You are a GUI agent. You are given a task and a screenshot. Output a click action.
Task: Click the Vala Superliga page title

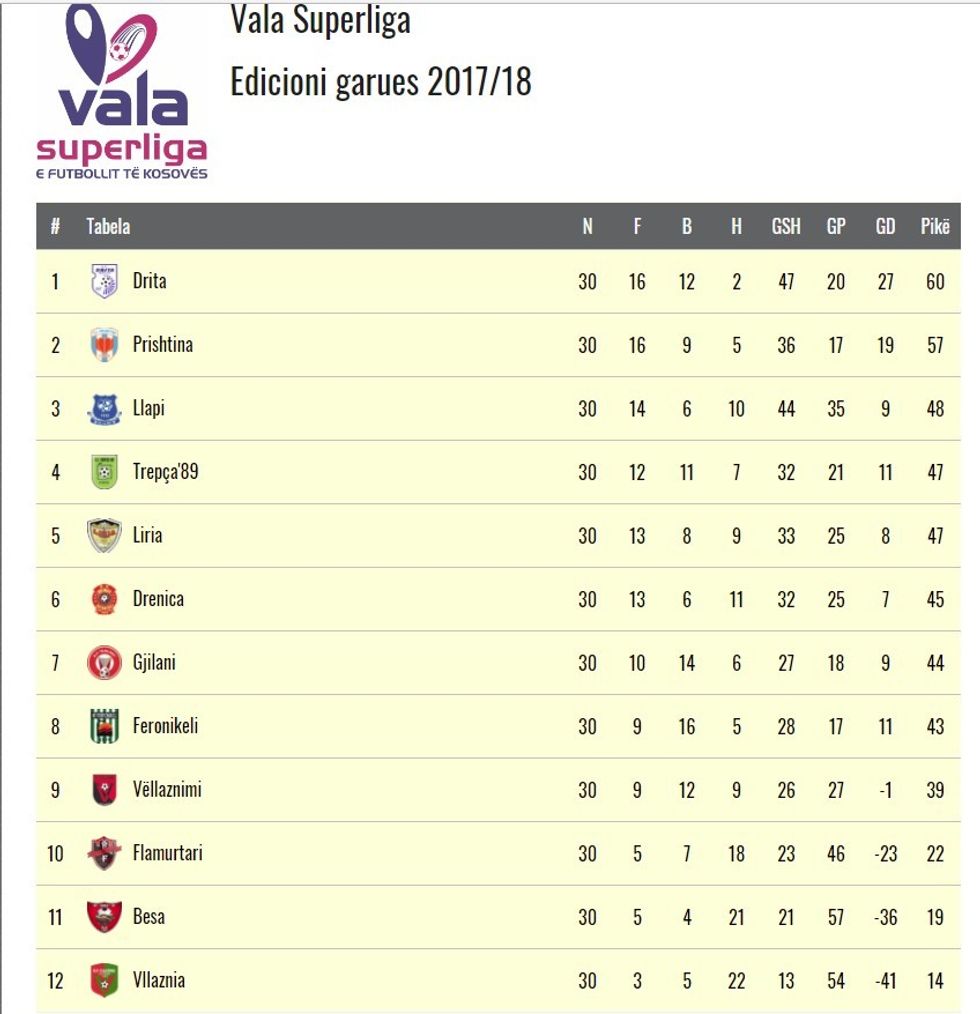pyautogui.click(x=320, y=19)
